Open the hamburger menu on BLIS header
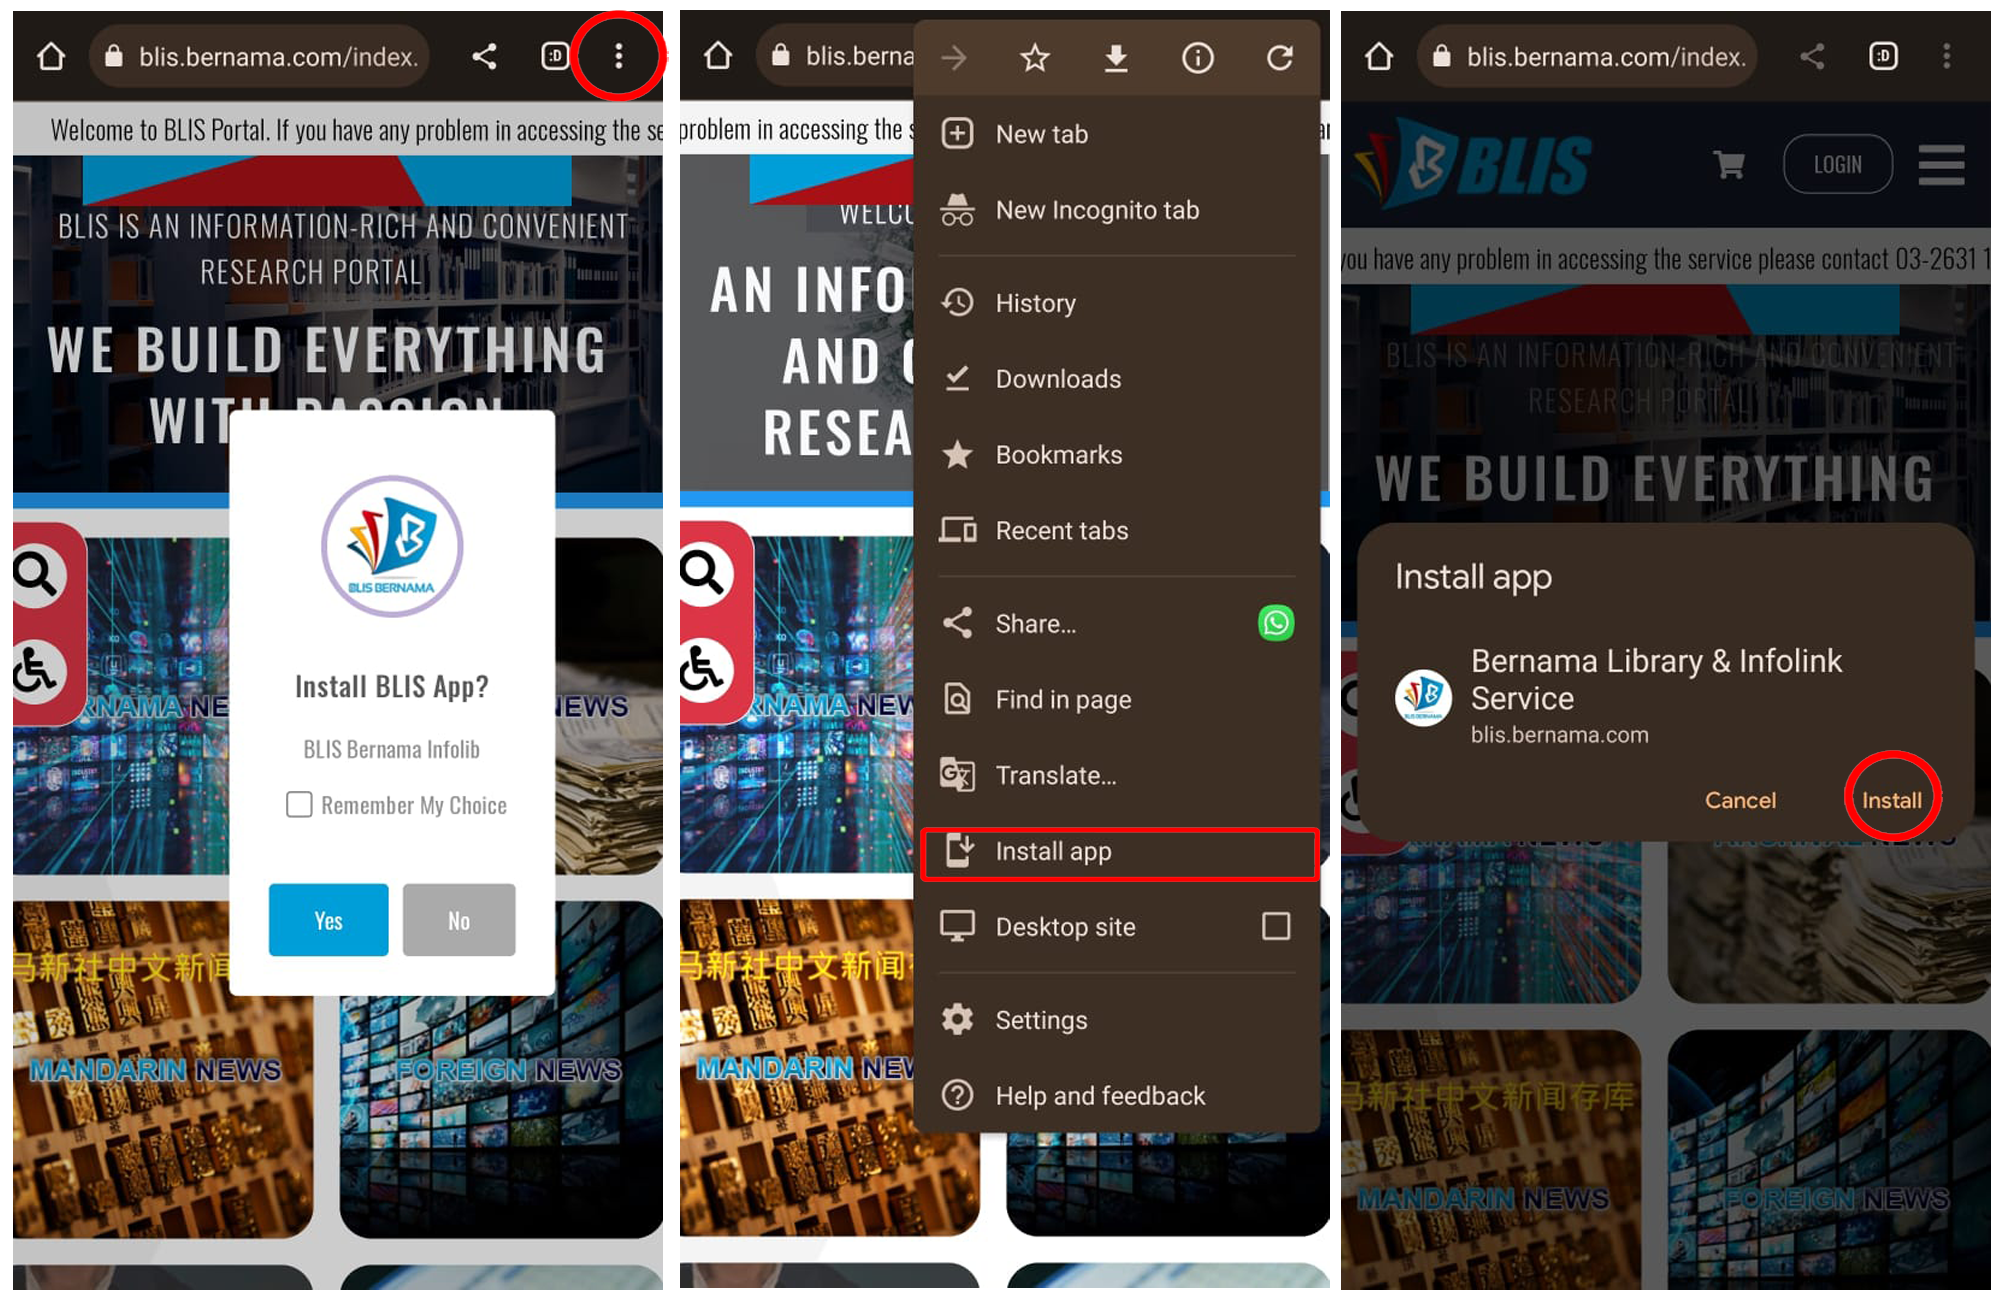 point(1940,164)
